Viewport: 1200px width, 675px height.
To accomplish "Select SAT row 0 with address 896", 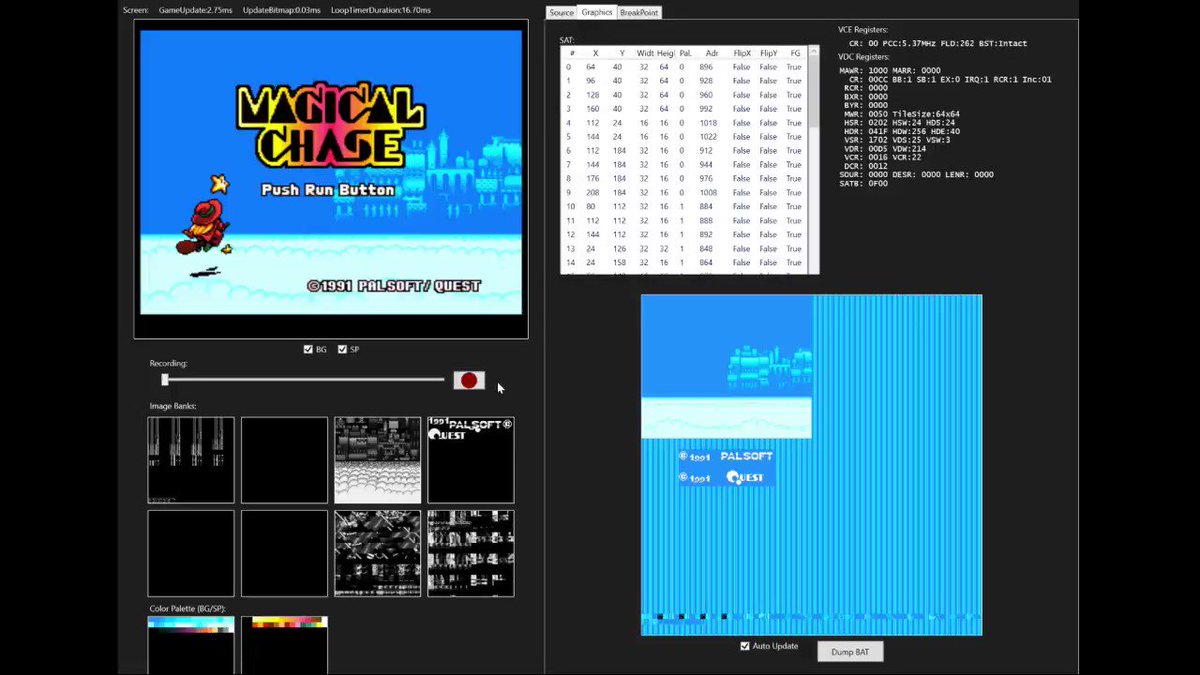I will 685,67.
